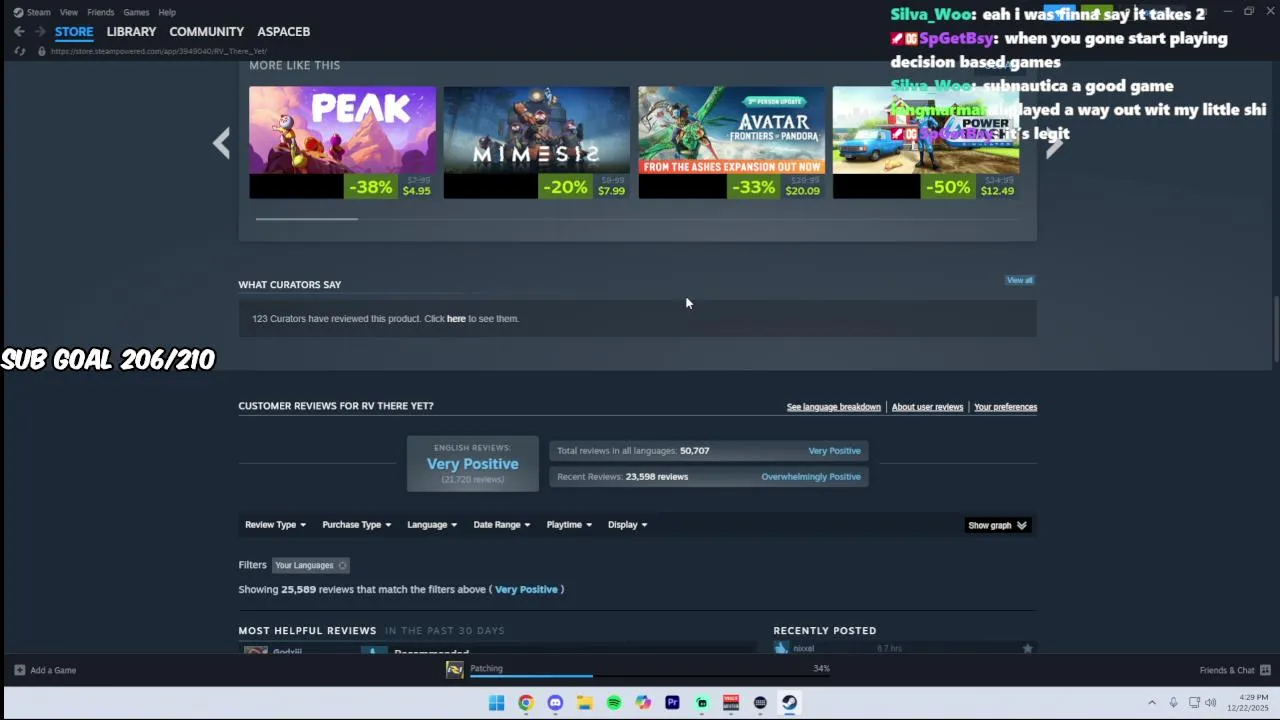Click the store URL address field

(x=159, y=51)
